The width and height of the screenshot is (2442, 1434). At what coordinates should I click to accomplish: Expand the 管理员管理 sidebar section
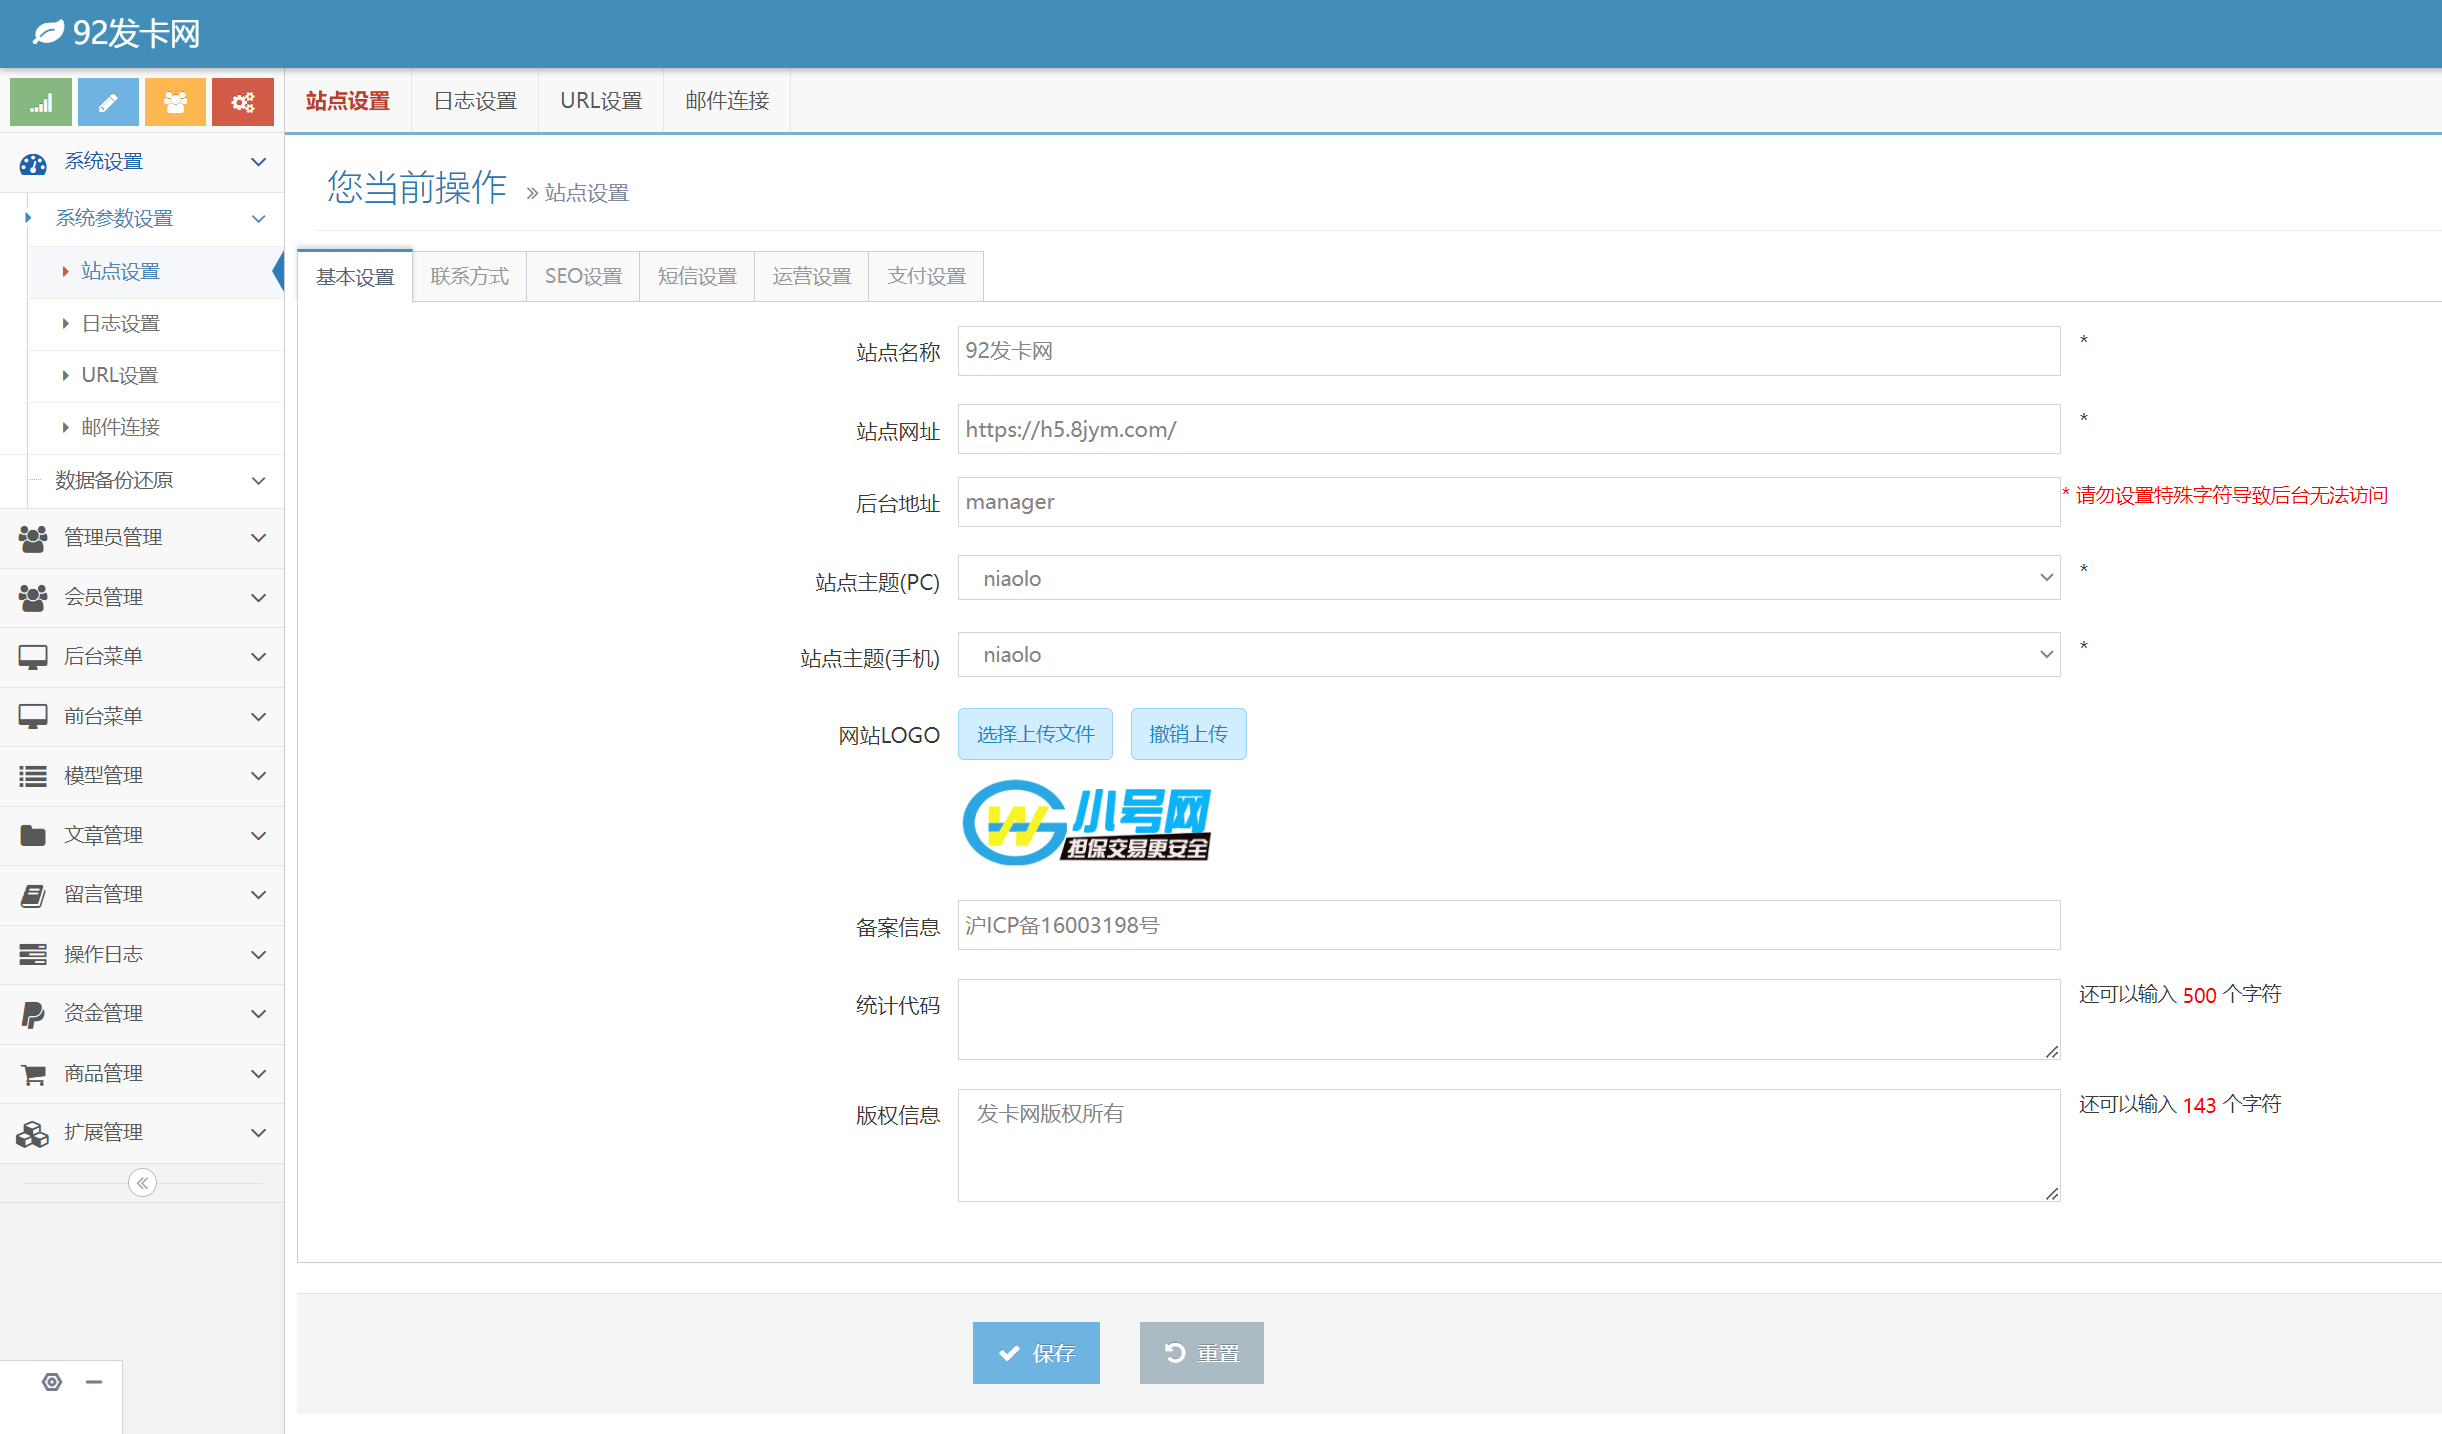[x=142, y=538]
